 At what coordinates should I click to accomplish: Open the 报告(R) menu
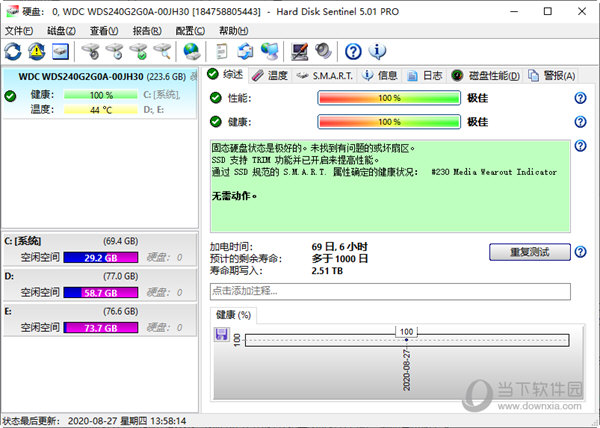(147, 31)
